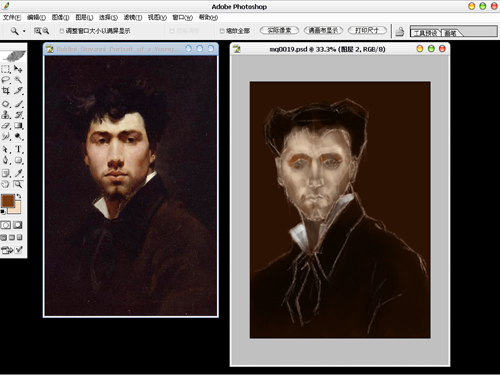Switch to Standard edit mode
Screen dimensions: 500x375
pyautogui.click(x=6, y=225)
